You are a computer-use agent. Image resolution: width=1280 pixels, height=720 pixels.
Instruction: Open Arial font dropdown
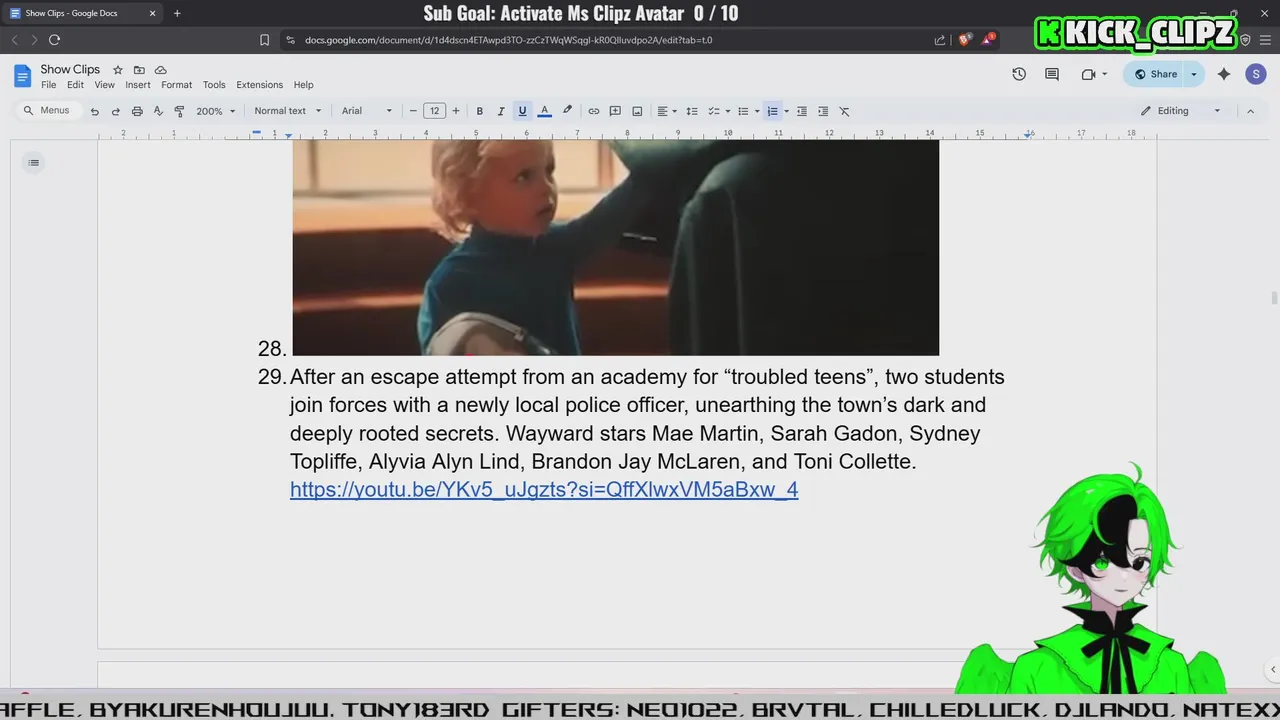[x=367, y=111]
